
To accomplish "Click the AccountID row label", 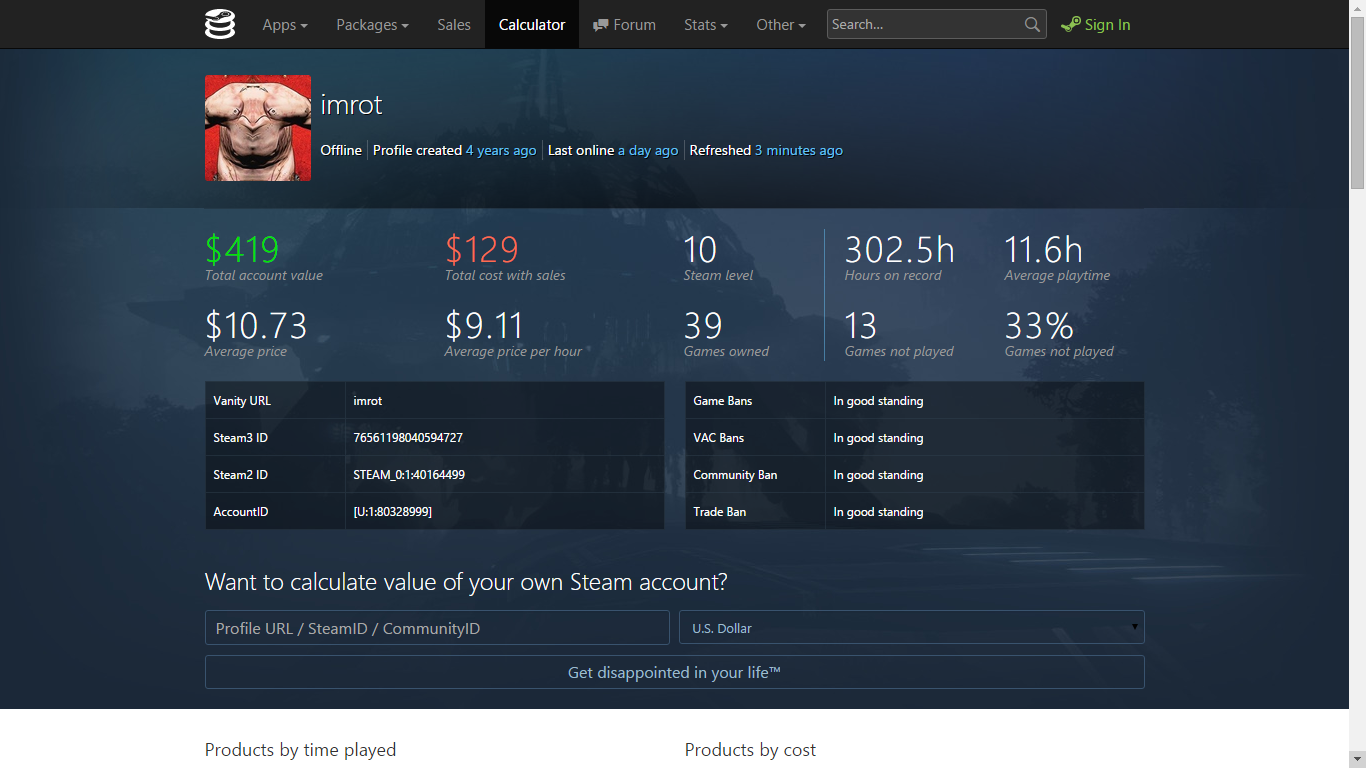I will pyautogui.click(x=241, y=512).
